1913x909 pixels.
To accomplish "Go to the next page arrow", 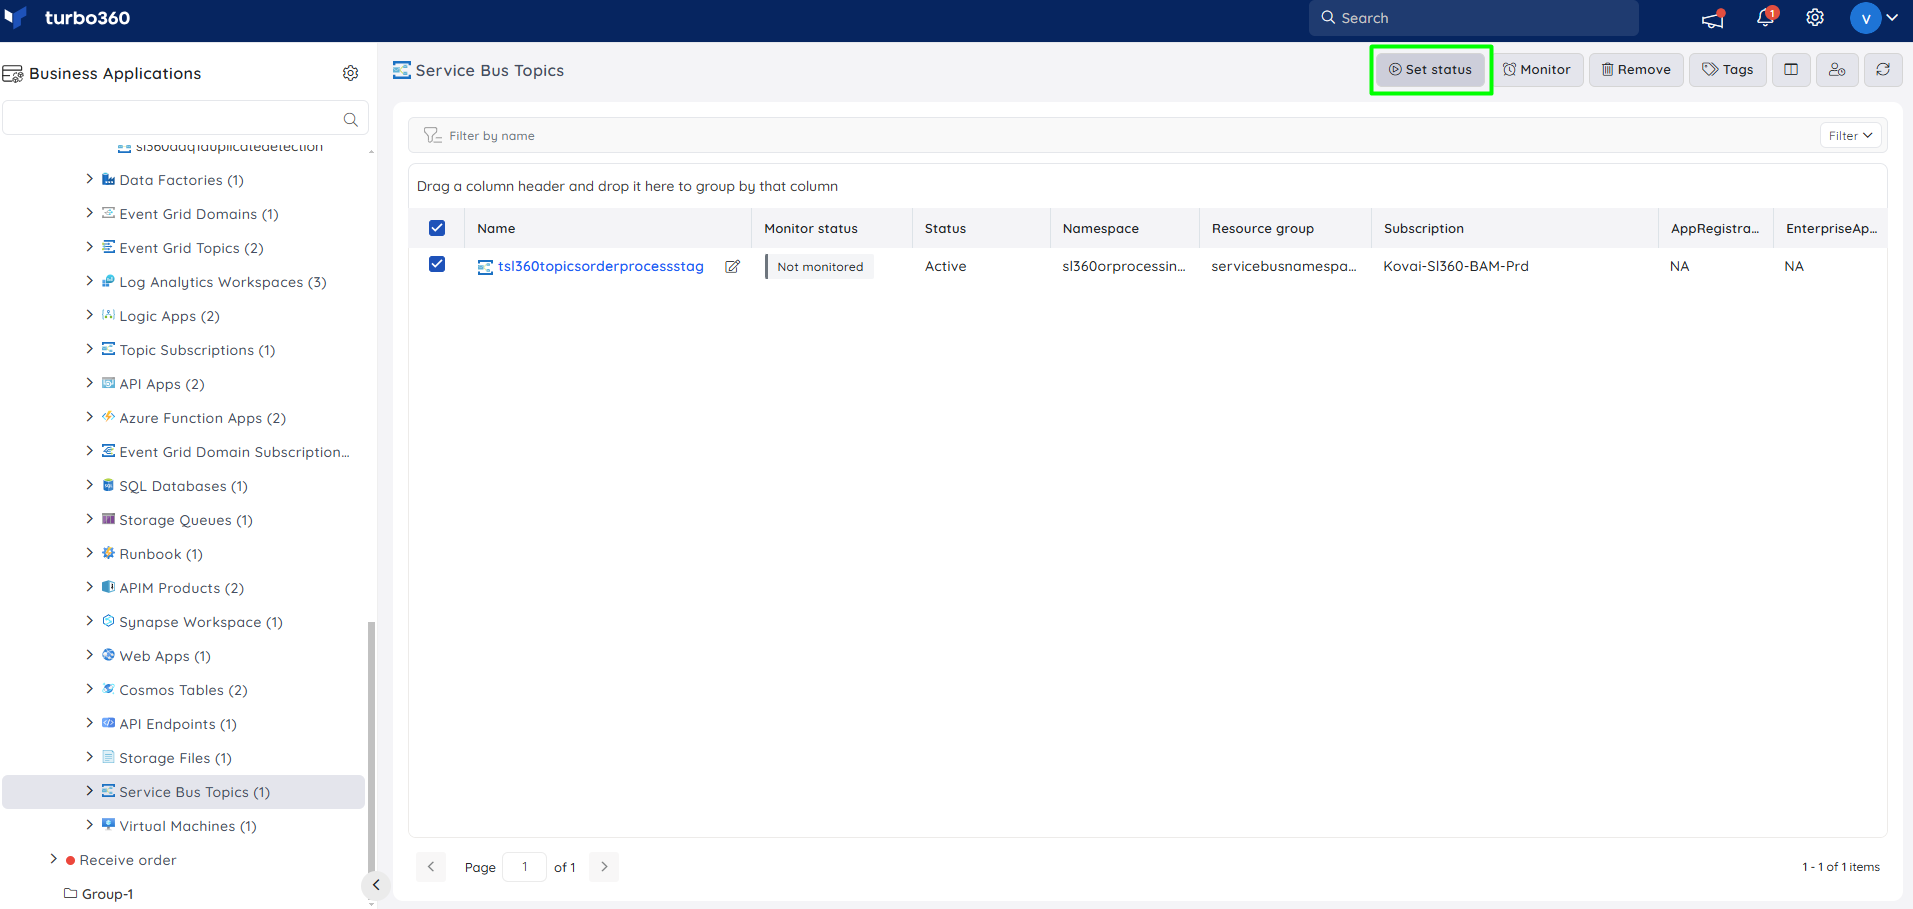I will [604, 867].
